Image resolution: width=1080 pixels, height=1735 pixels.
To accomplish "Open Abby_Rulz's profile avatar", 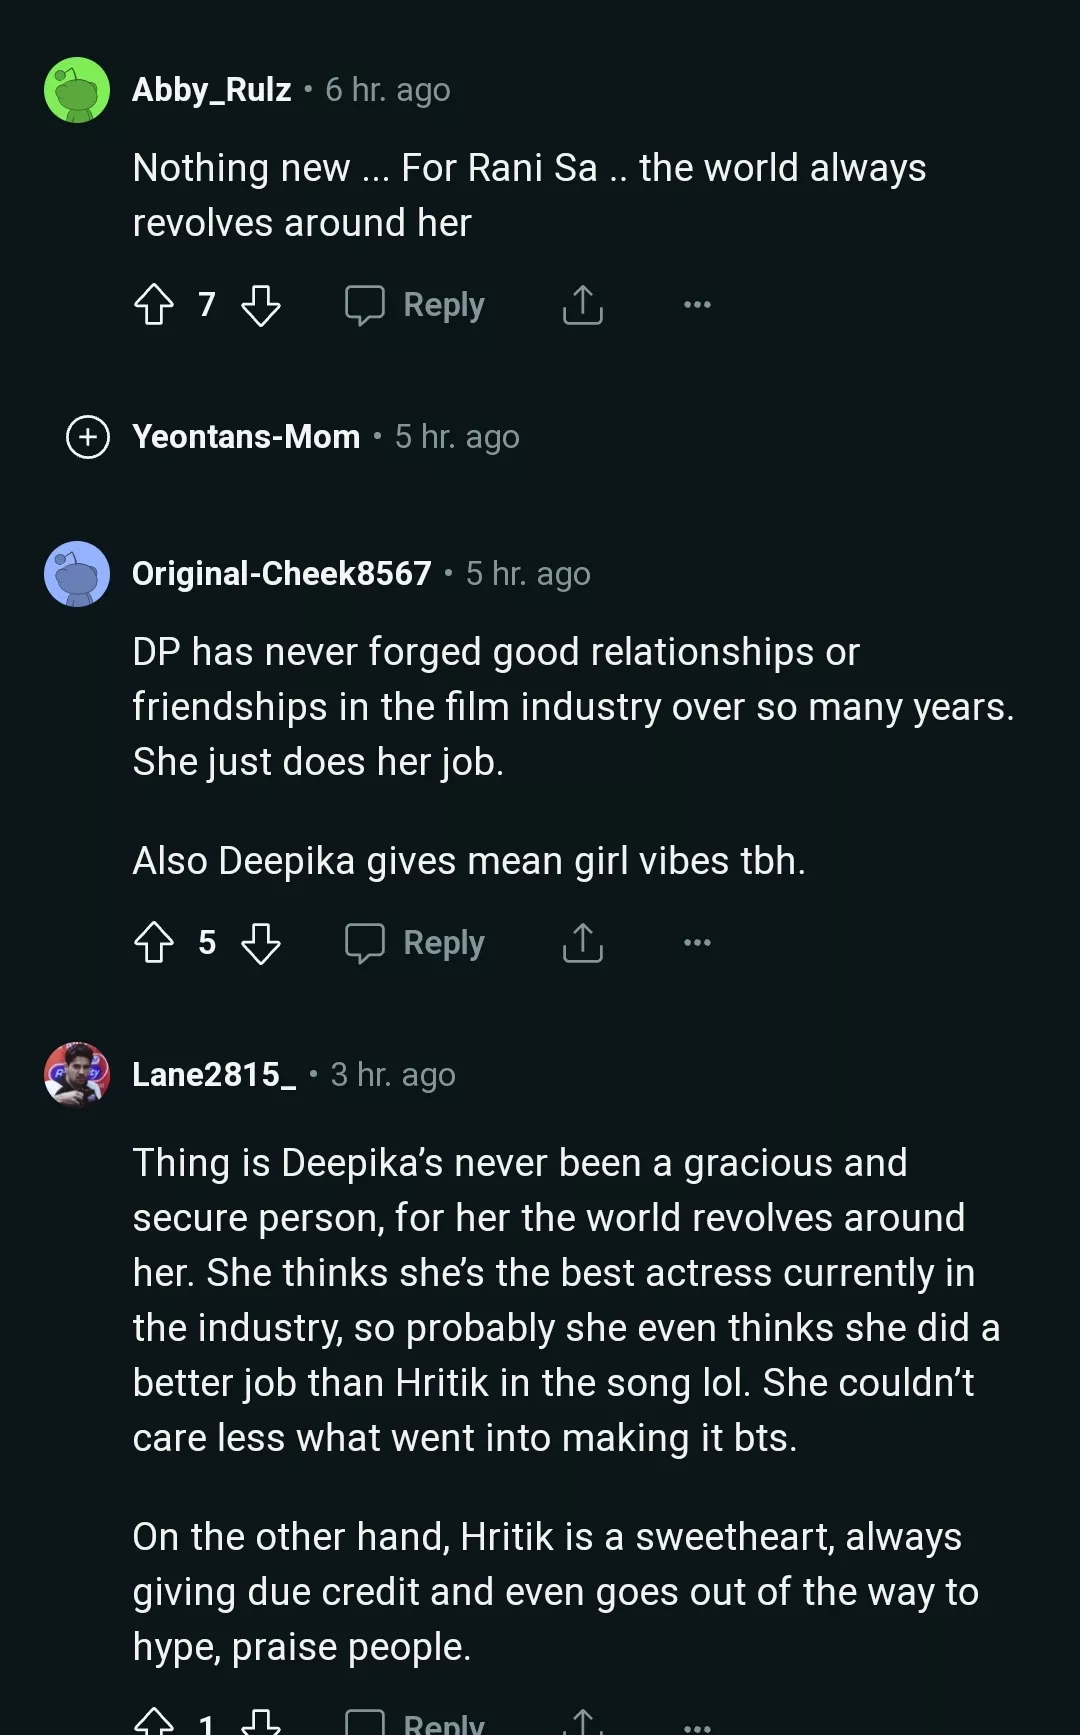I will [x=77, y=90].
